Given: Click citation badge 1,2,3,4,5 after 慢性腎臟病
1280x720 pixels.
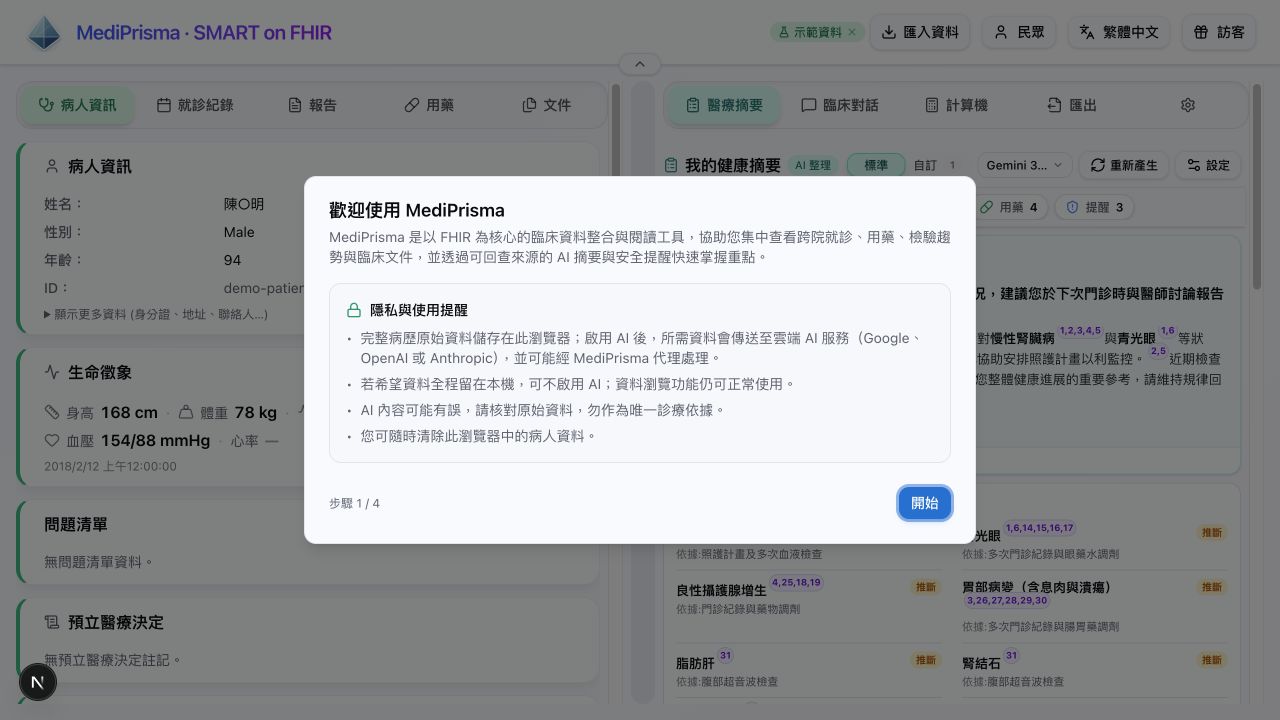Looking at the screenshot, I should click(1080, 331).
